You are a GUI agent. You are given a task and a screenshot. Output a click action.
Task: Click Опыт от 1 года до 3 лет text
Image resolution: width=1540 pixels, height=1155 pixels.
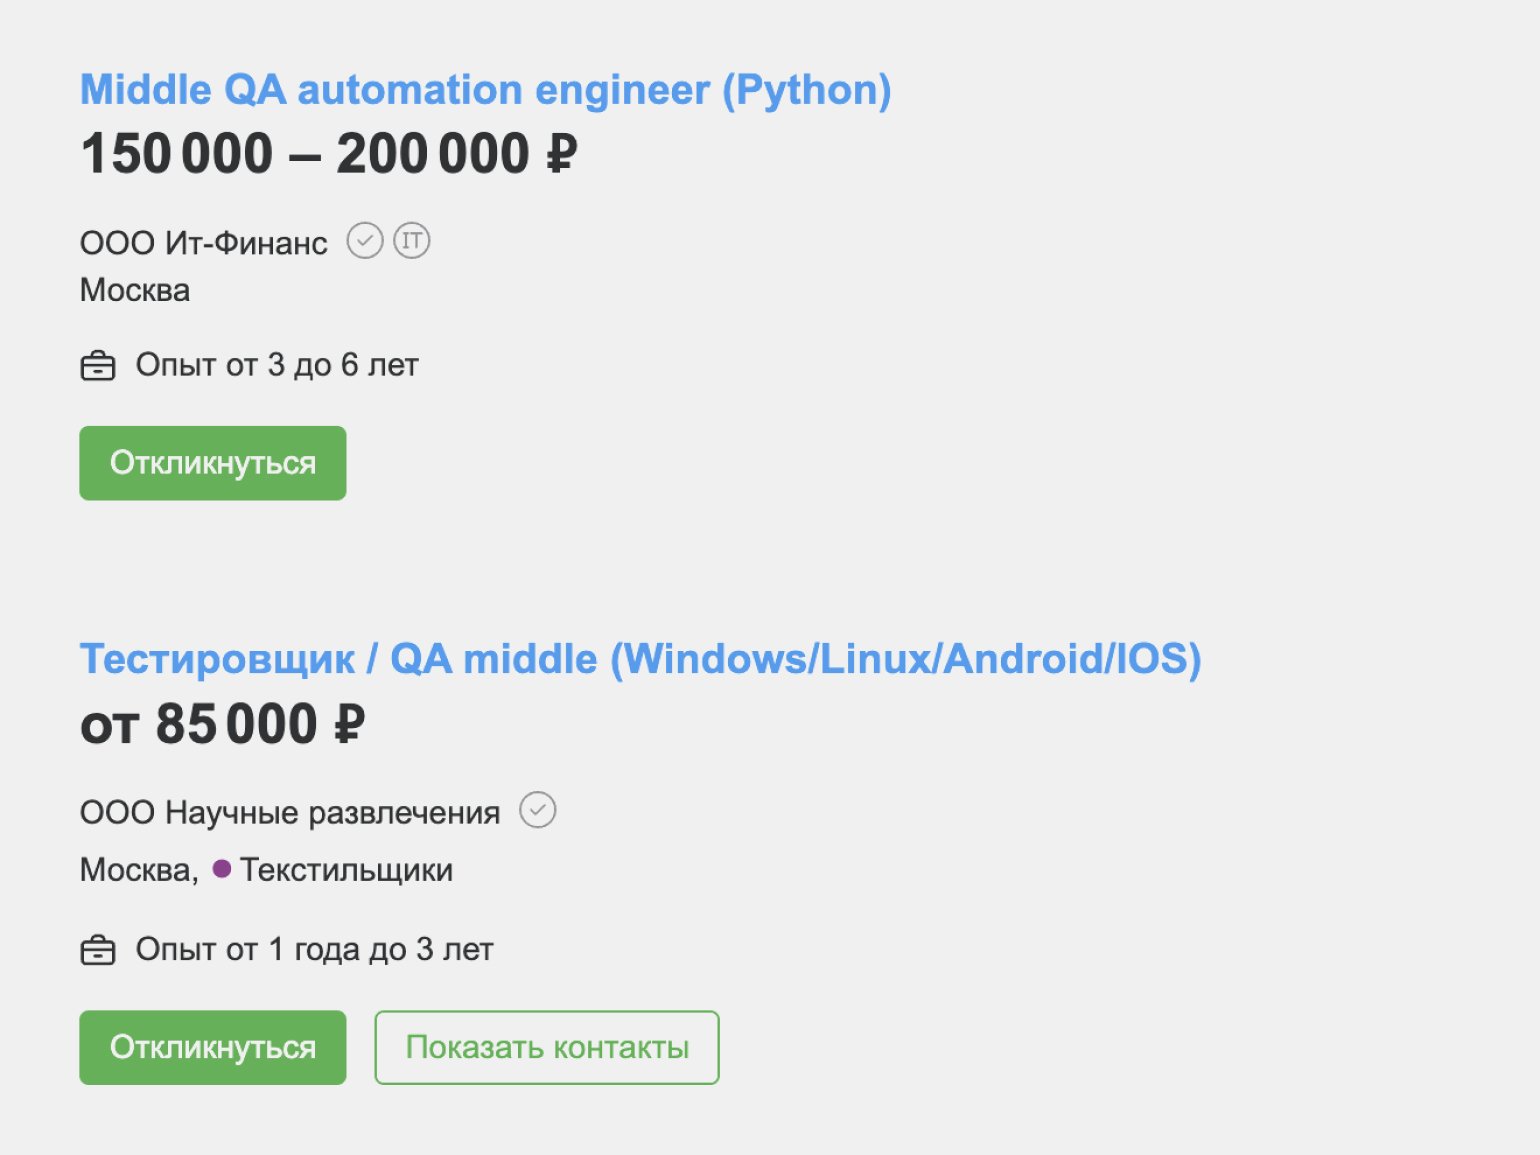315,949
